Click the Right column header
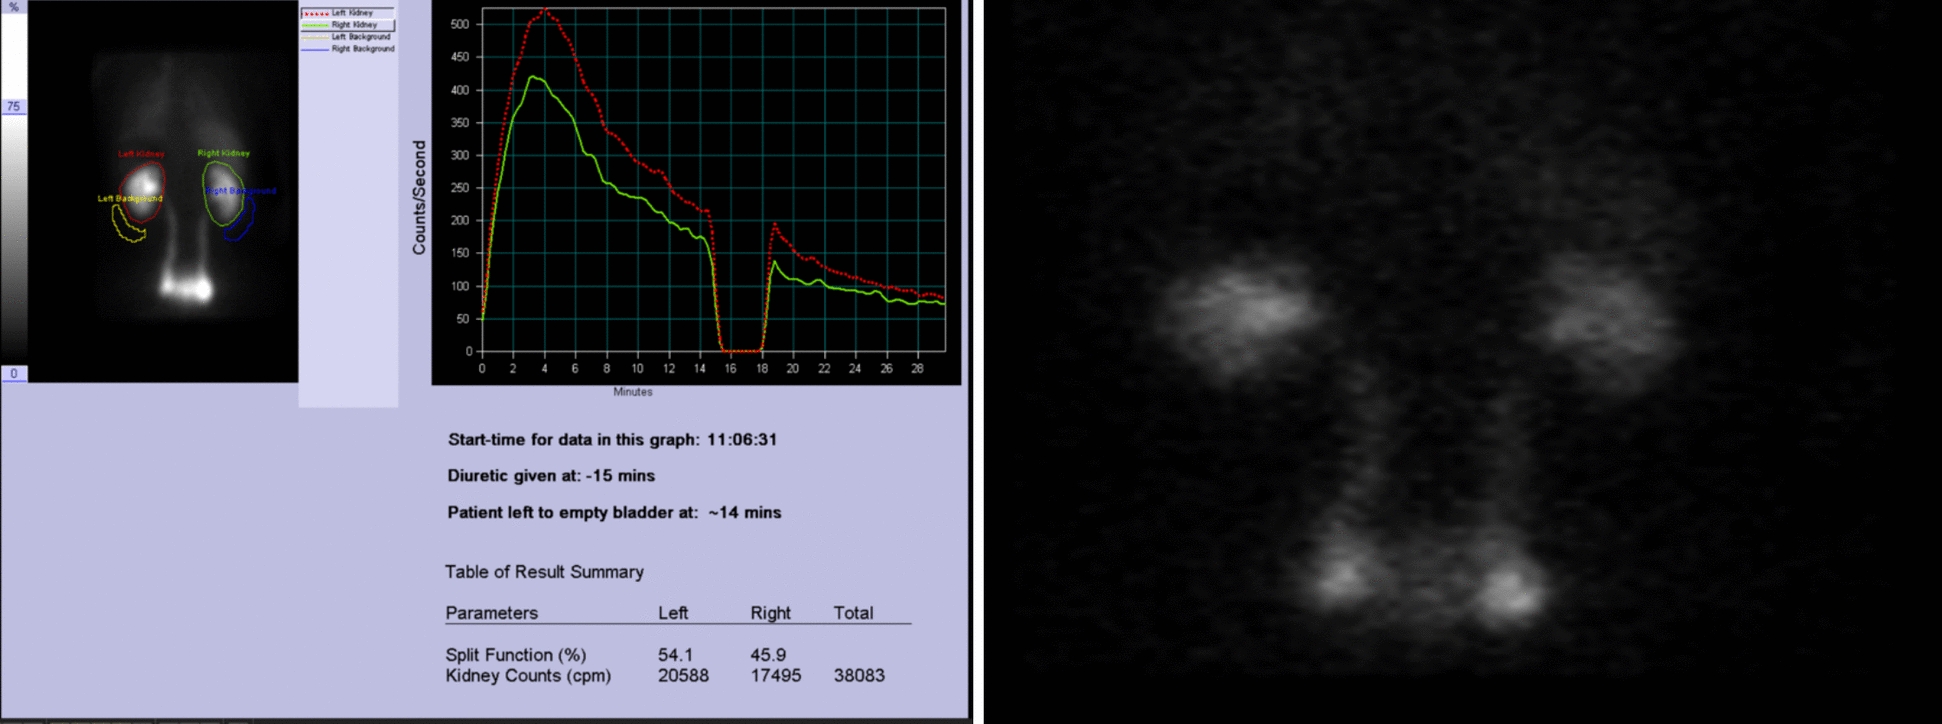 770,613
